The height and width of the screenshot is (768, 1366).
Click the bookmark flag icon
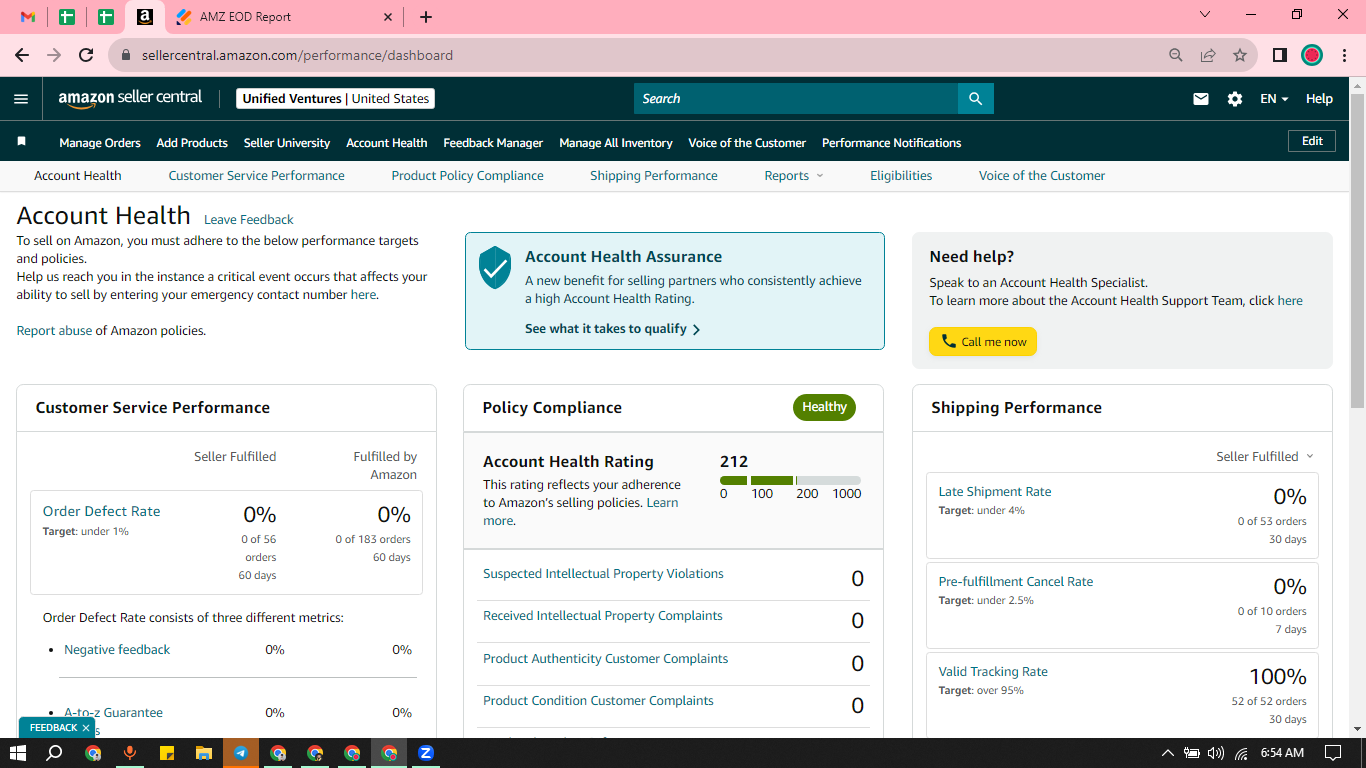[x=21, y=142]
